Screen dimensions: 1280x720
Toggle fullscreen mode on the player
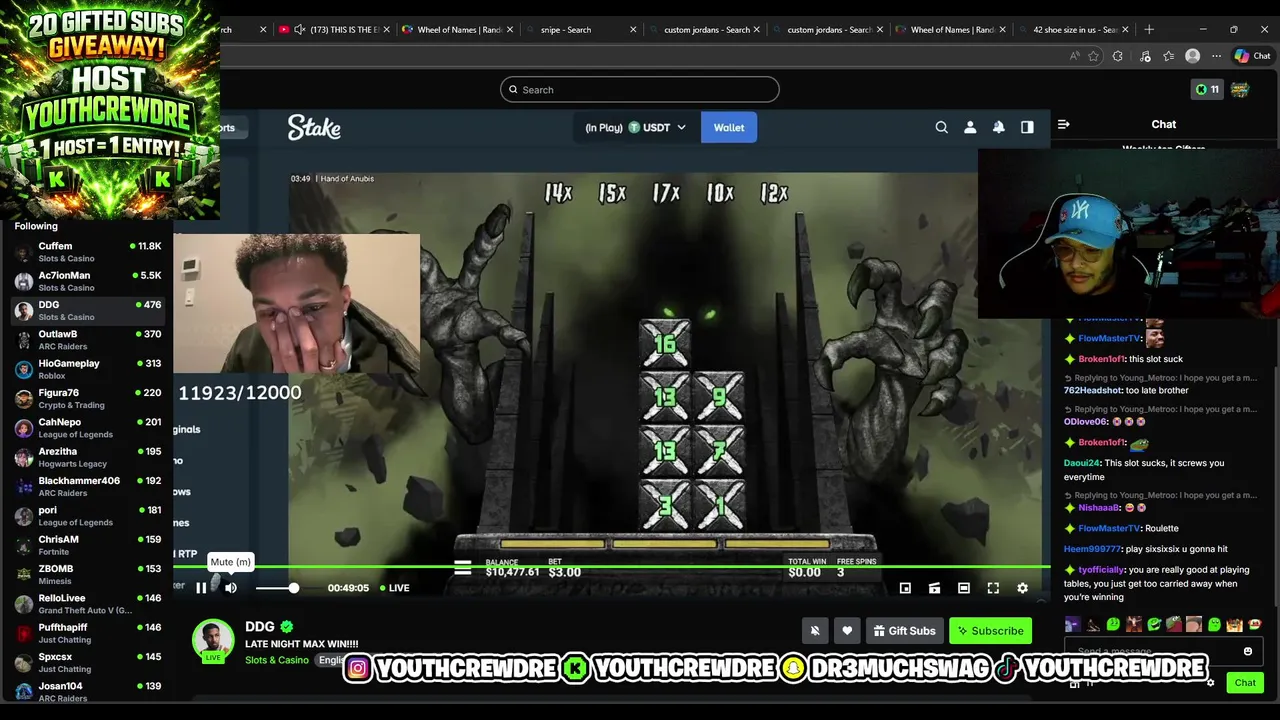click(993, 588)
